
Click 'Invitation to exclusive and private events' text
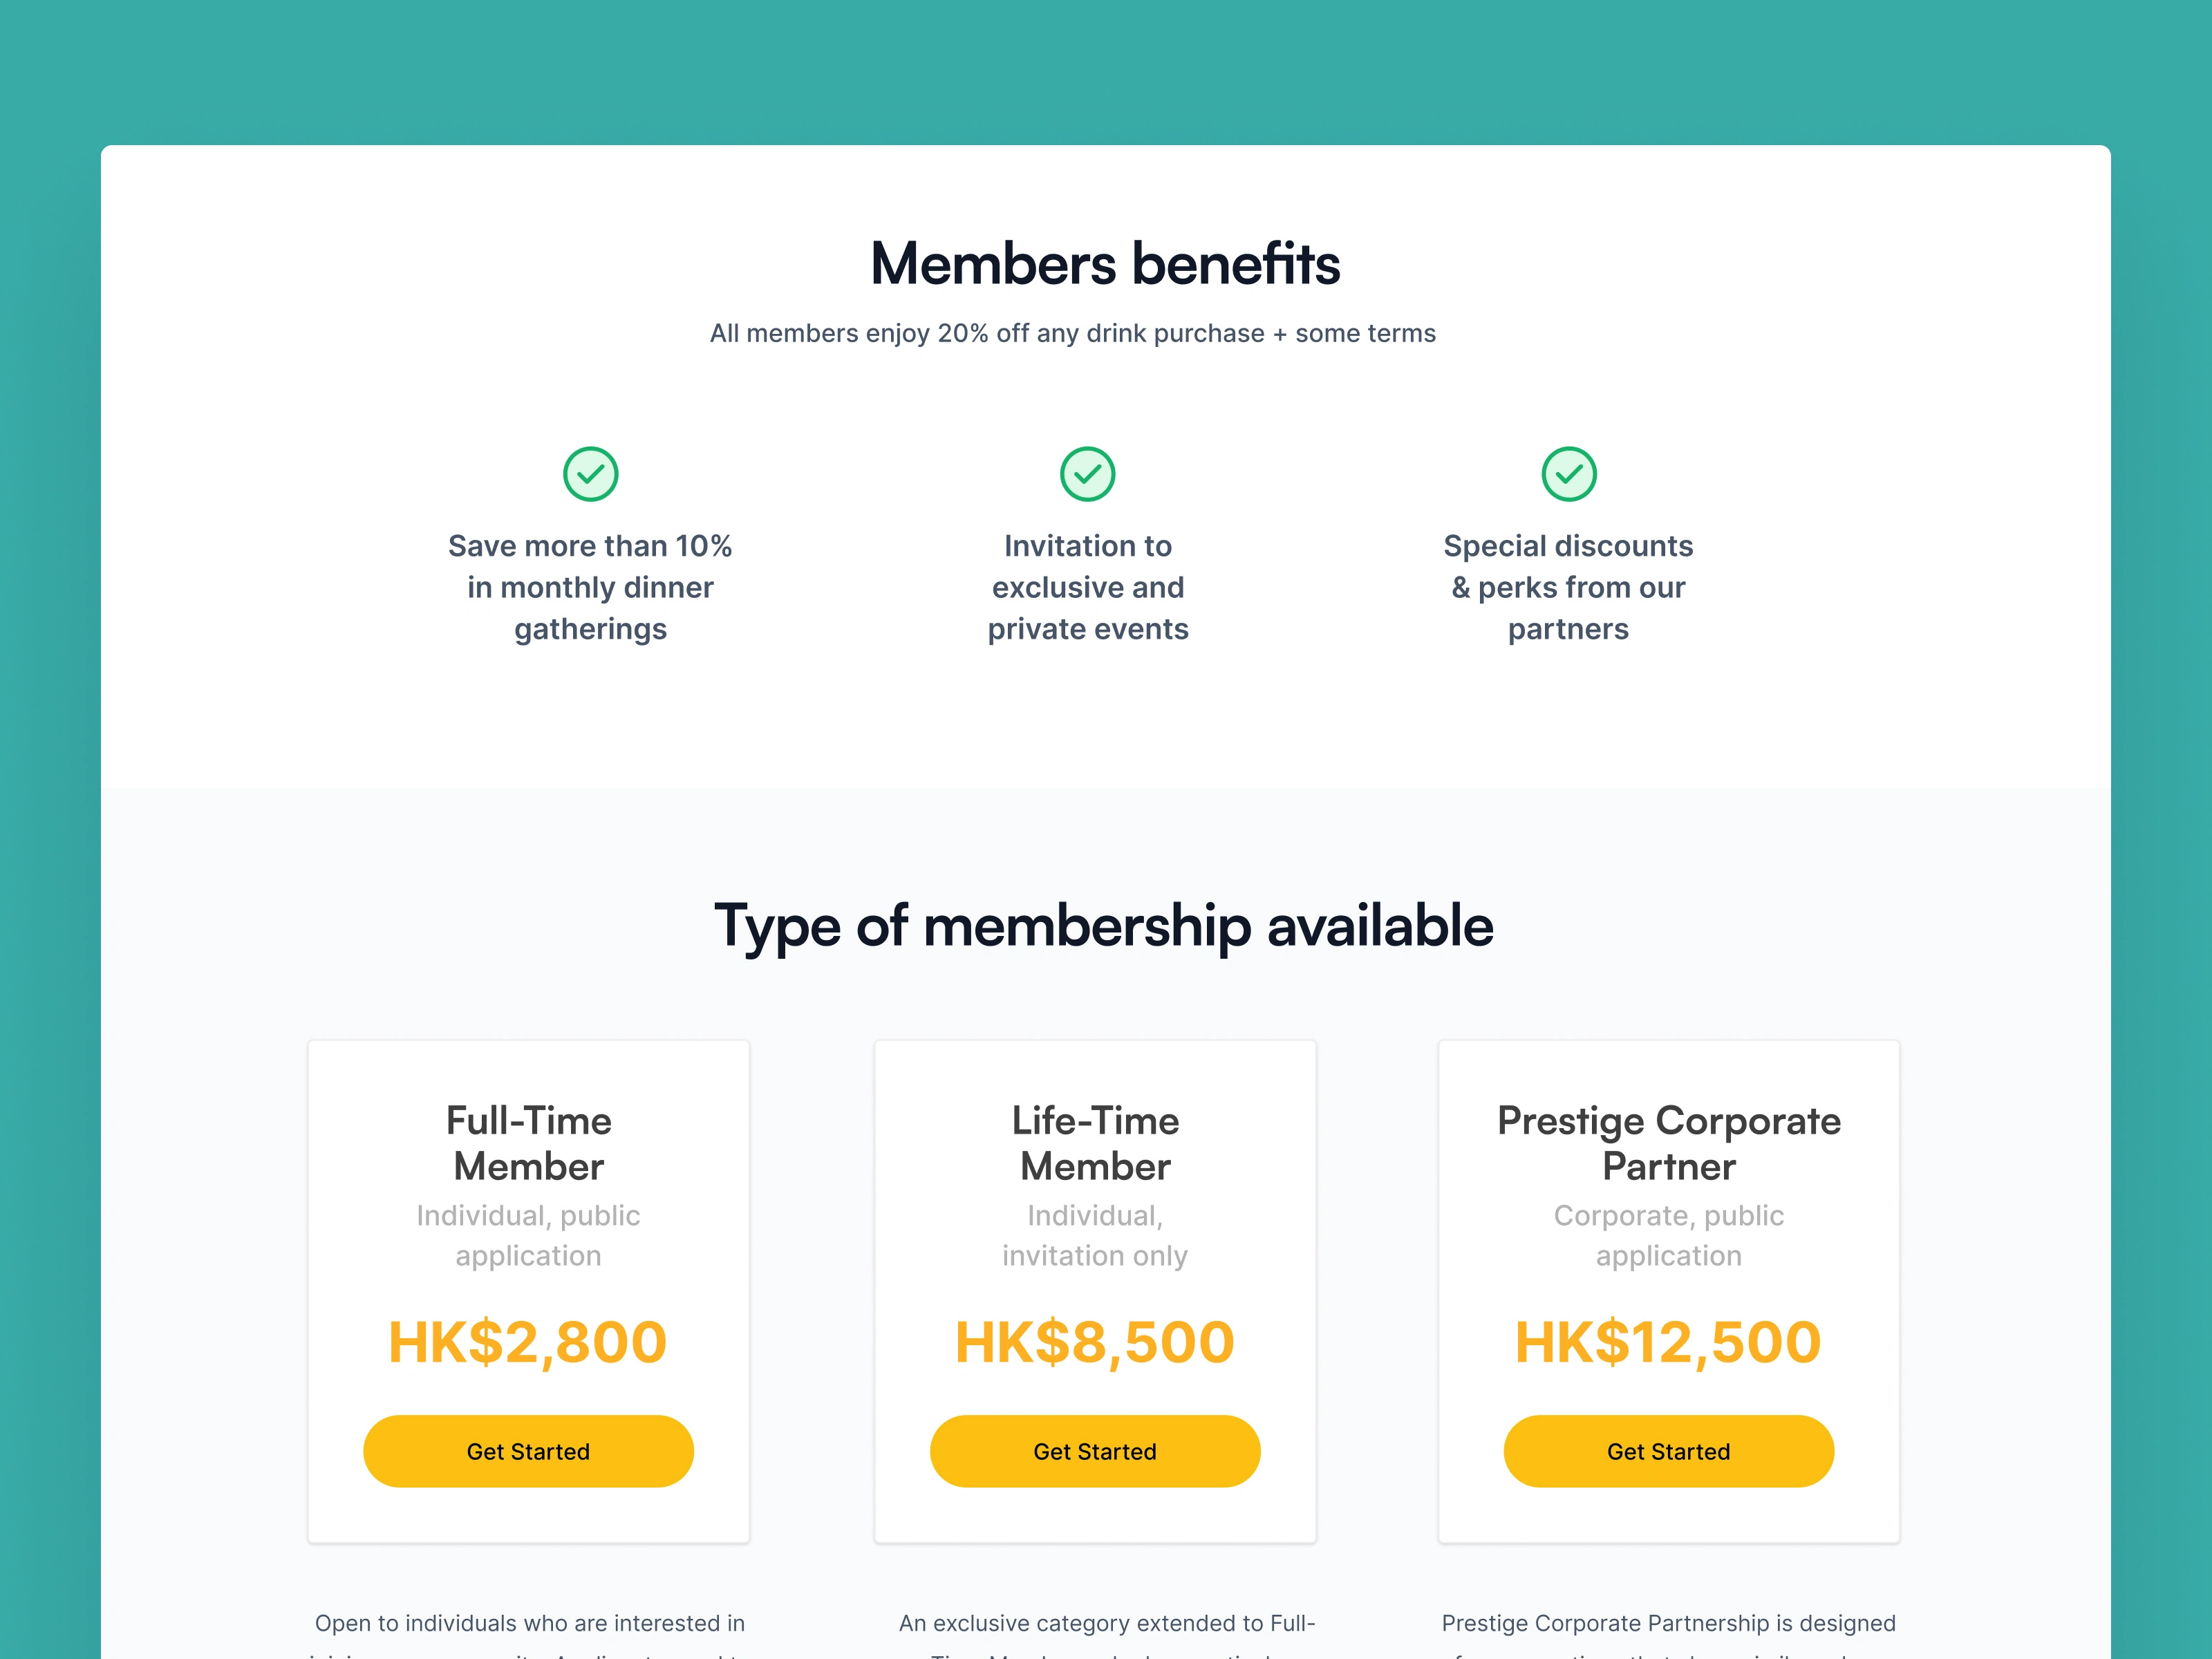point(1088,587)
